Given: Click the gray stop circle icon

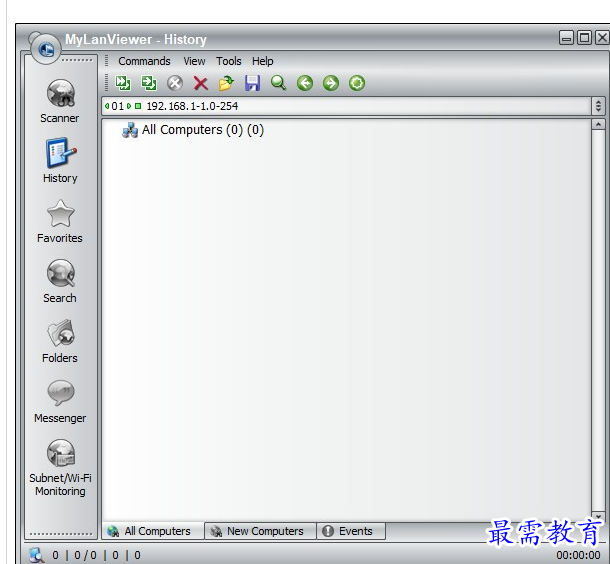Looking at the screenshot, I should (175, 83).
